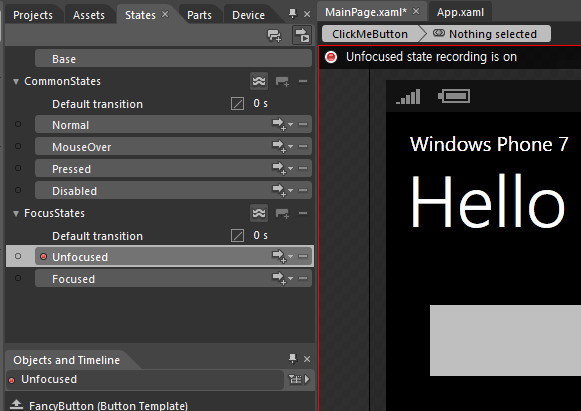Edit FocusStates default transition duration
The image size is (581, 411).
point(260,235)
